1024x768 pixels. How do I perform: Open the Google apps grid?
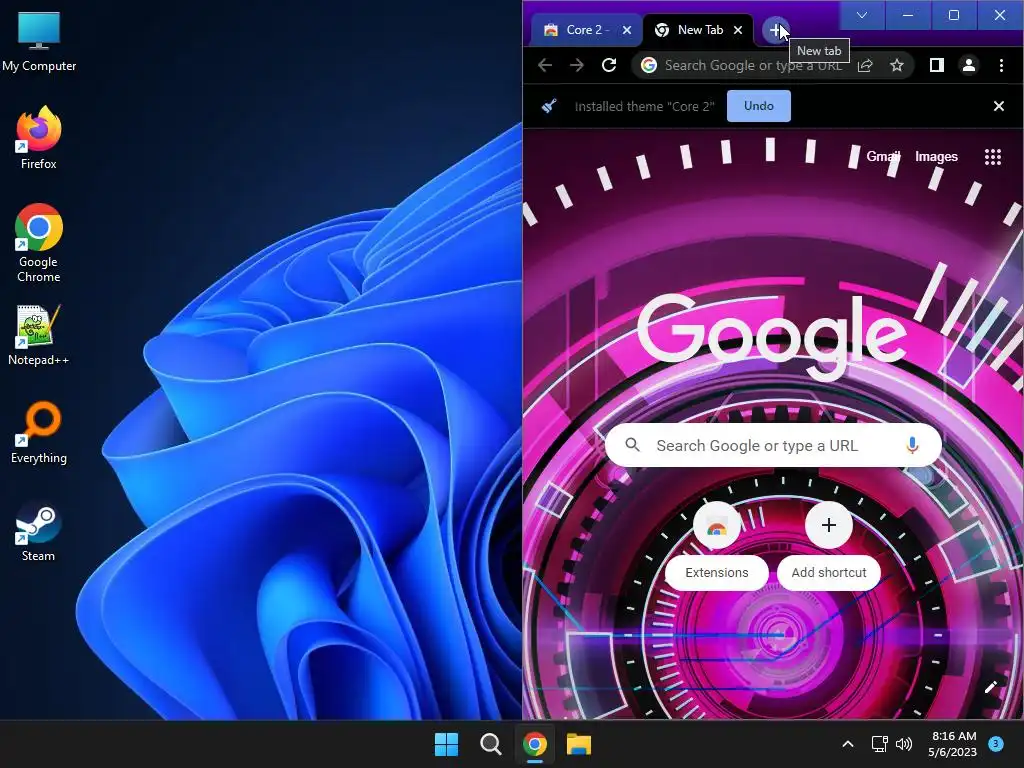click(993, 157)
